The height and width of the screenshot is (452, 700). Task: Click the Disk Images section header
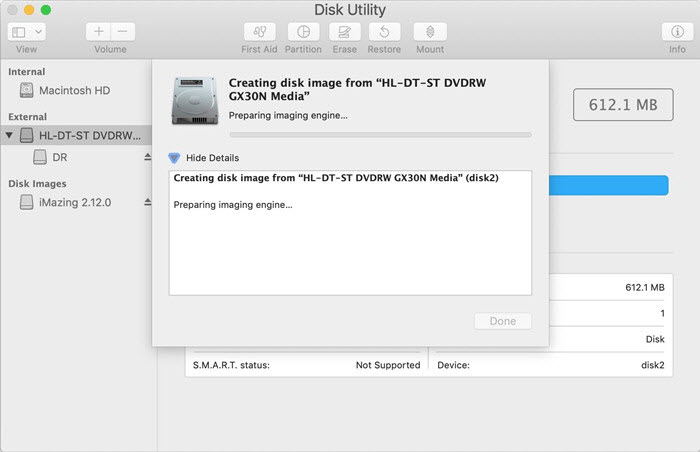[38, 184]
